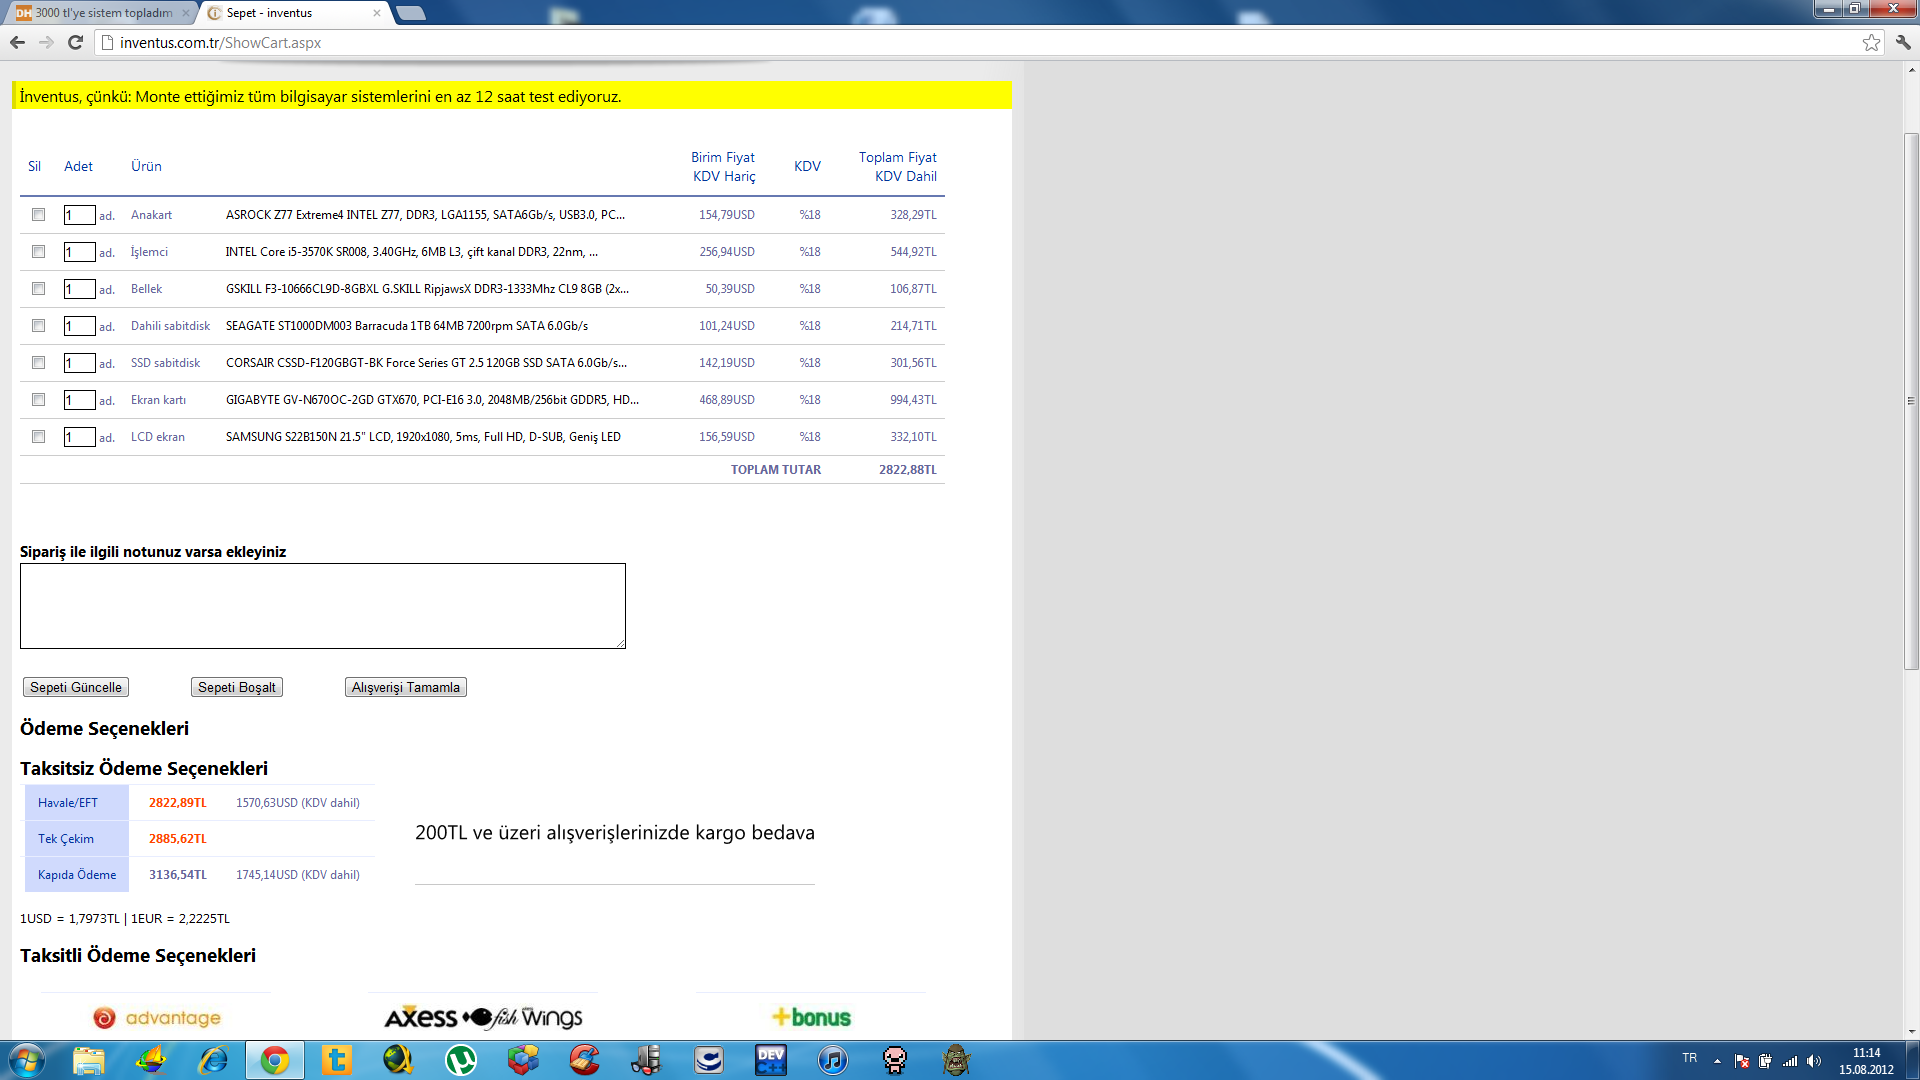This screenshot has height=1080, width=1920.
Task: Click the Sepeti Güncelle button
Action: pos(76,687)
